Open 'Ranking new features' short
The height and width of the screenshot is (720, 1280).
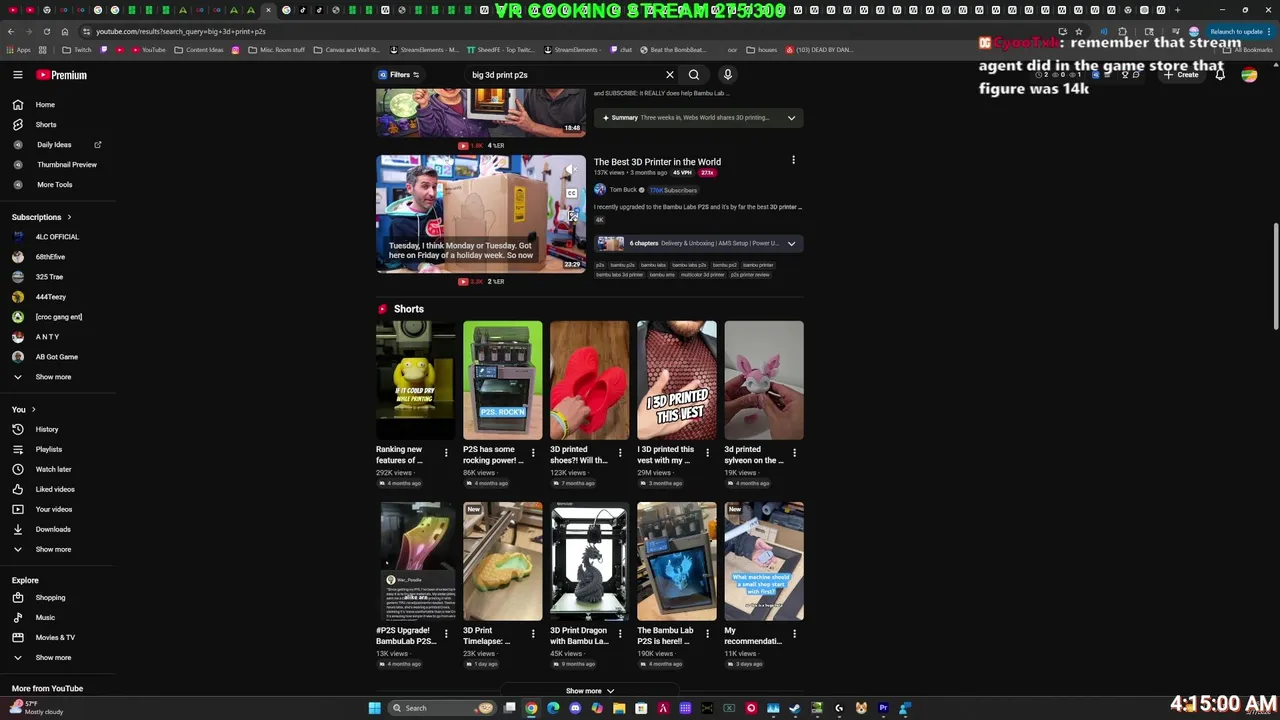pos(415,380)
